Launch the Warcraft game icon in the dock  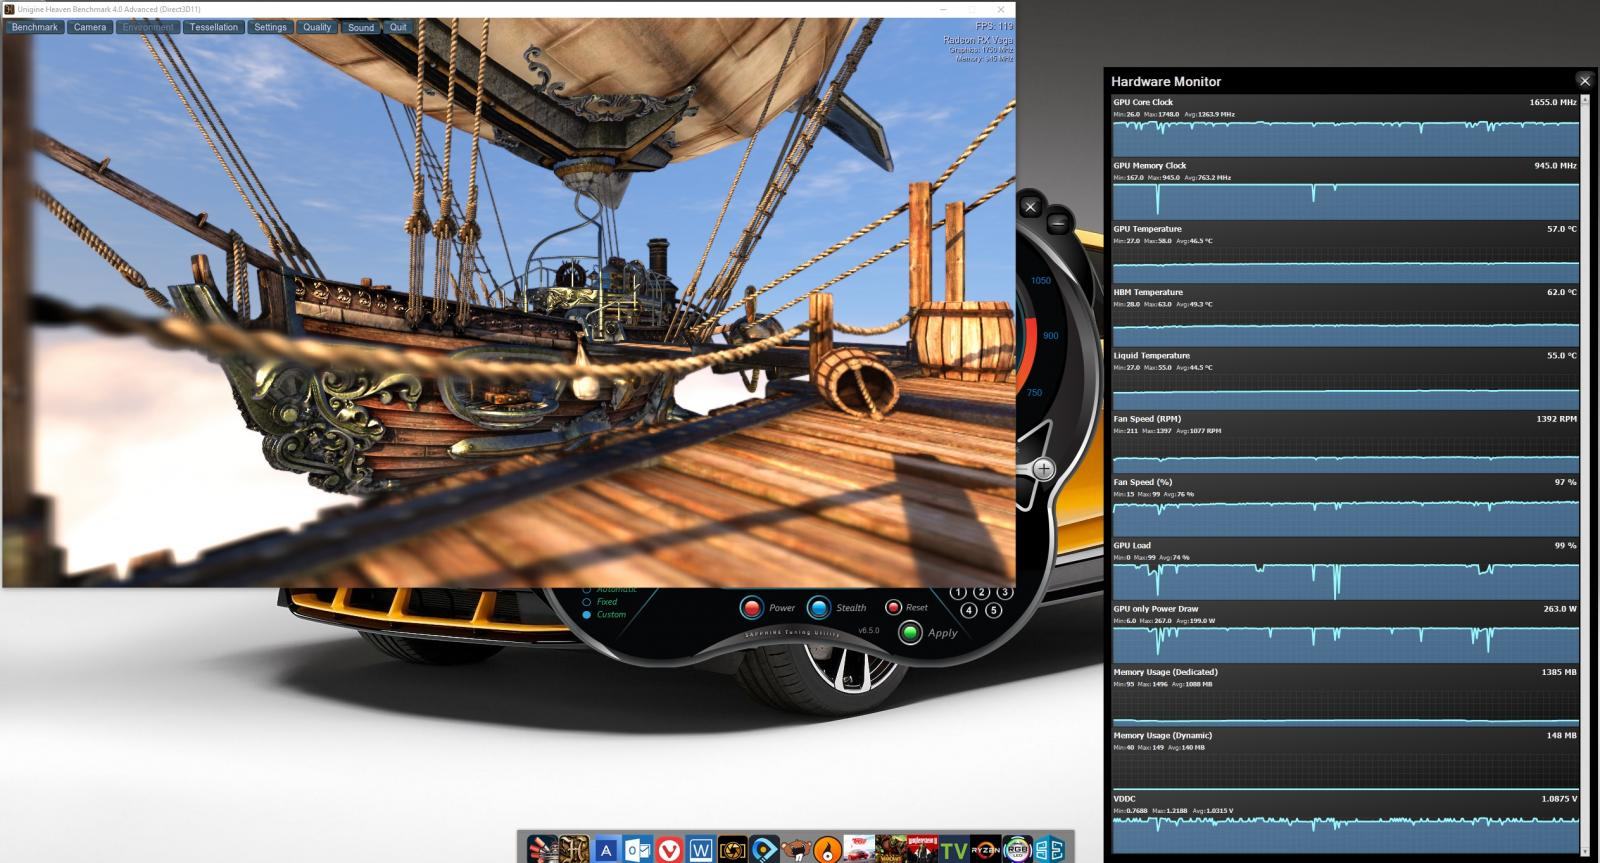pos(891,851)
